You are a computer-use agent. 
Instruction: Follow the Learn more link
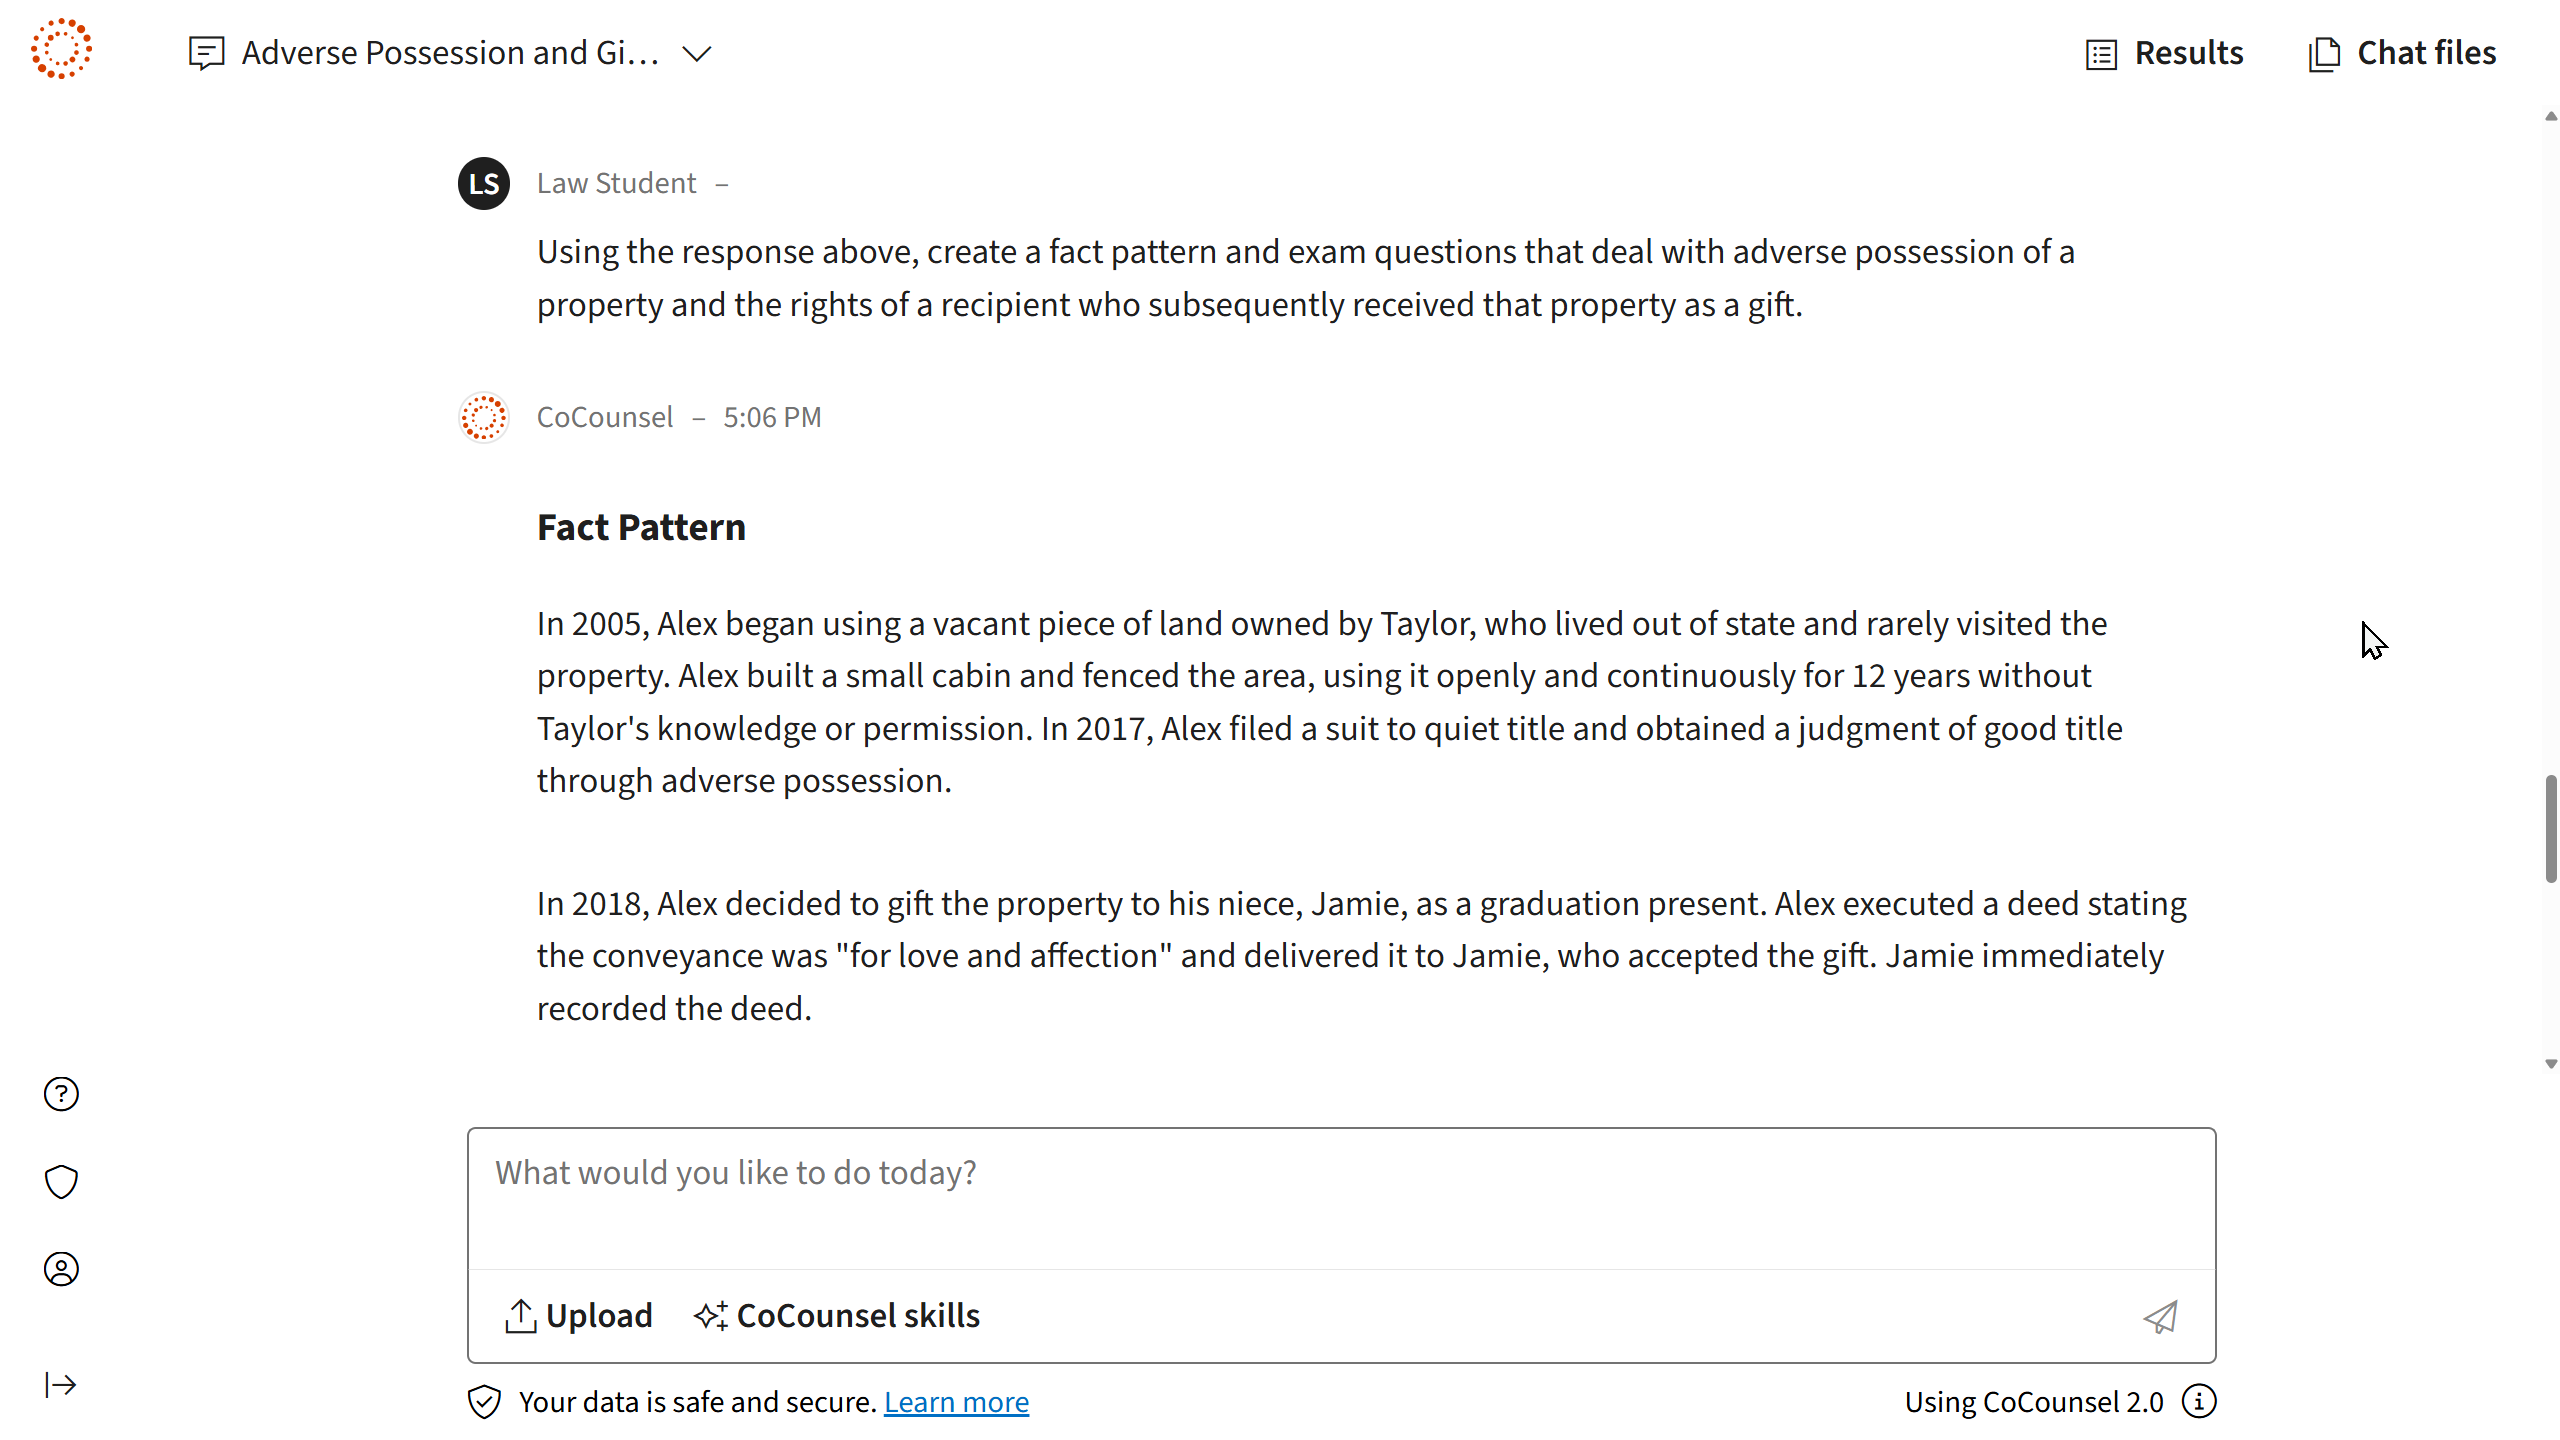pos(956,1402)
